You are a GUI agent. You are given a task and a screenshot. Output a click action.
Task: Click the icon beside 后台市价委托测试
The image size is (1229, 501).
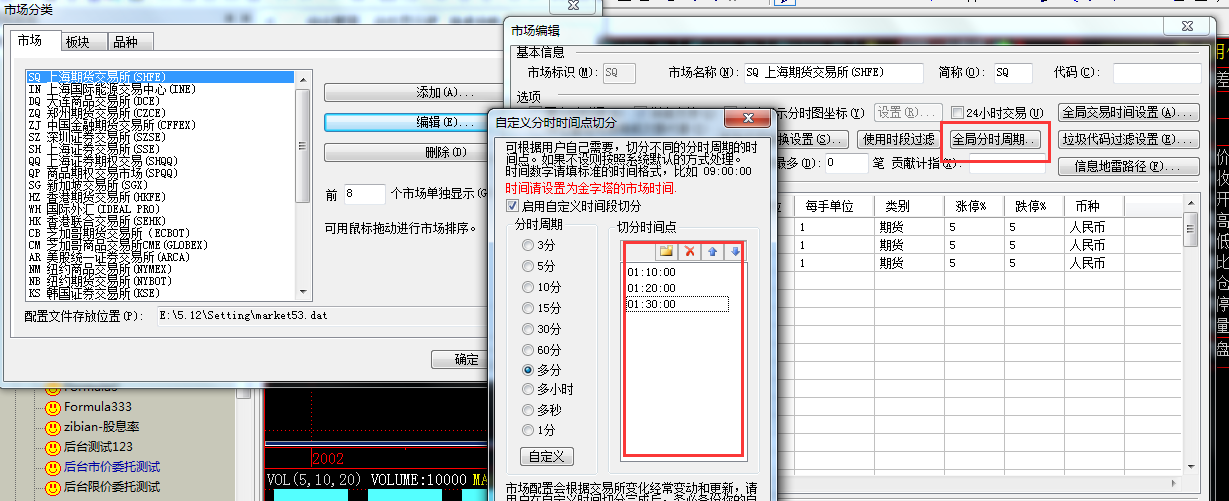click(51, 467)
